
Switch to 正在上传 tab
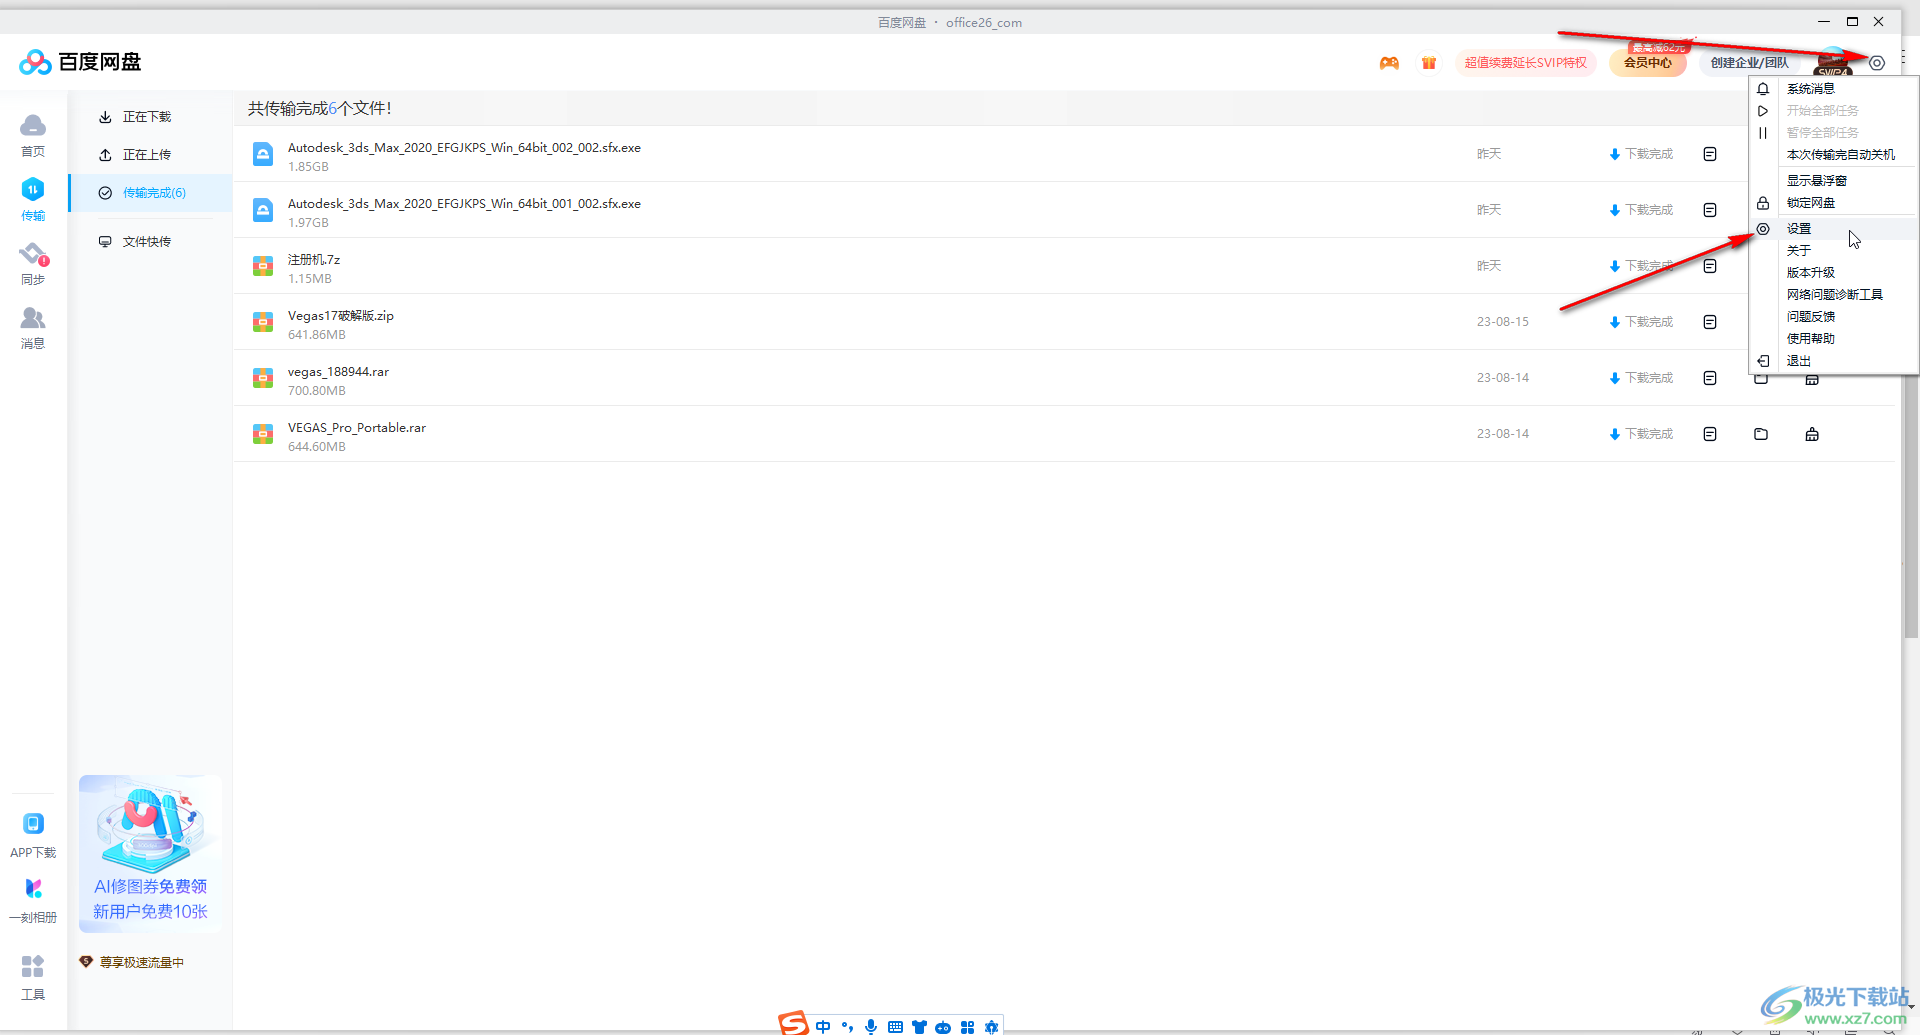[x=150, y=155]
